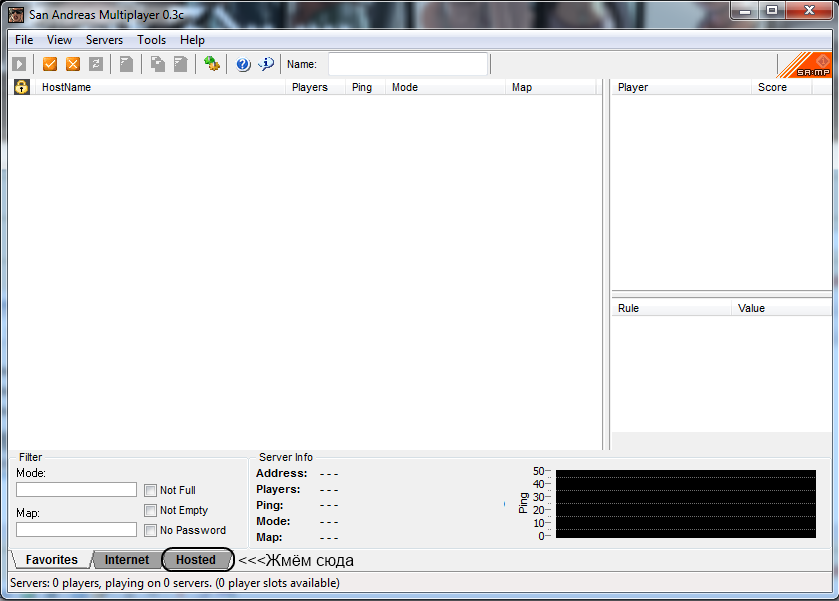Click the SA:MP logo in toolbar corner
839x601 pixels.
805,65
